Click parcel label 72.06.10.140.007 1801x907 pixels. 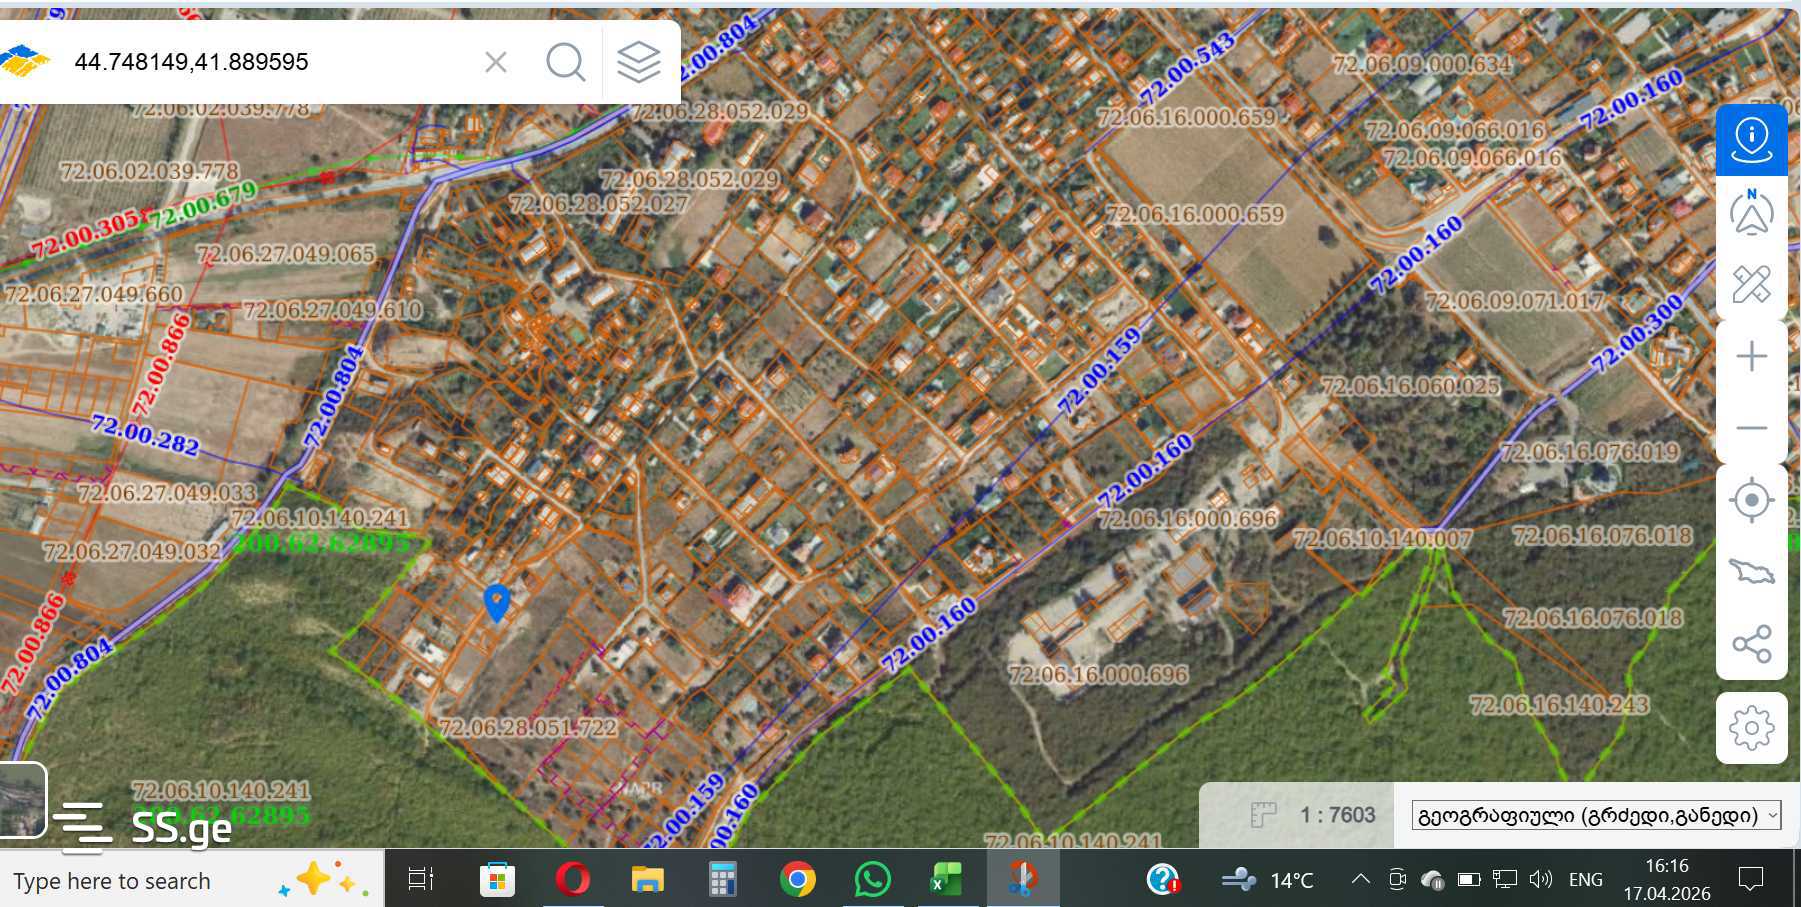(1382, 539)
